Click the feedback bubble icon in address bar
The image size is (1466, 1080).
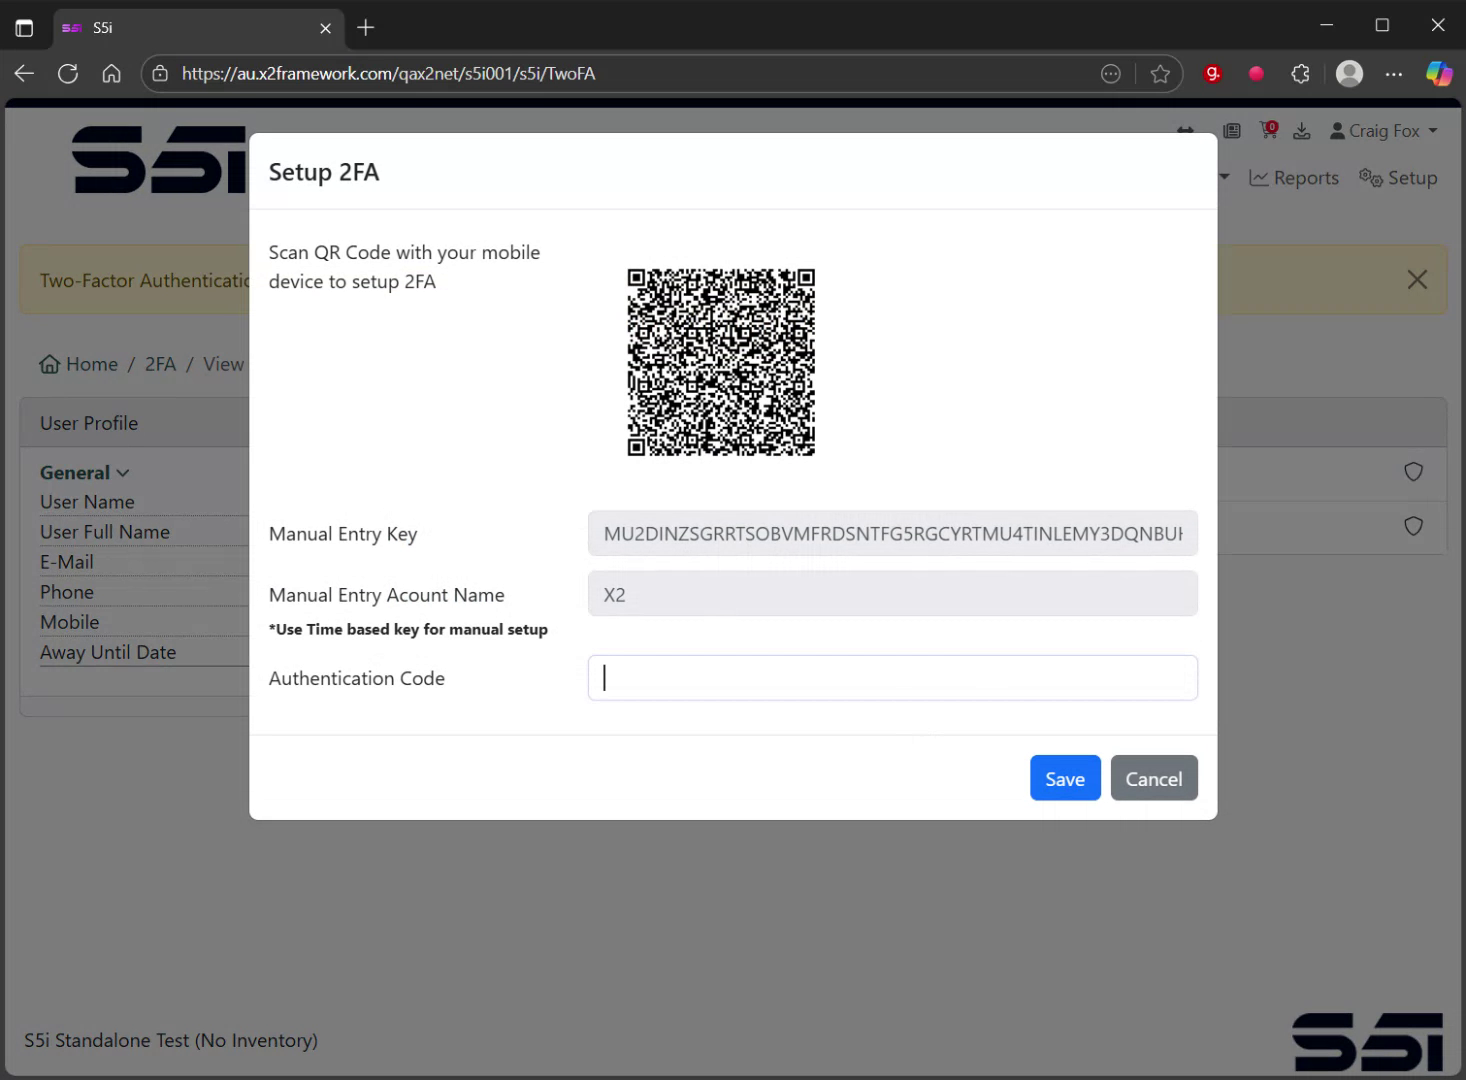click(x=1110, y=73)
